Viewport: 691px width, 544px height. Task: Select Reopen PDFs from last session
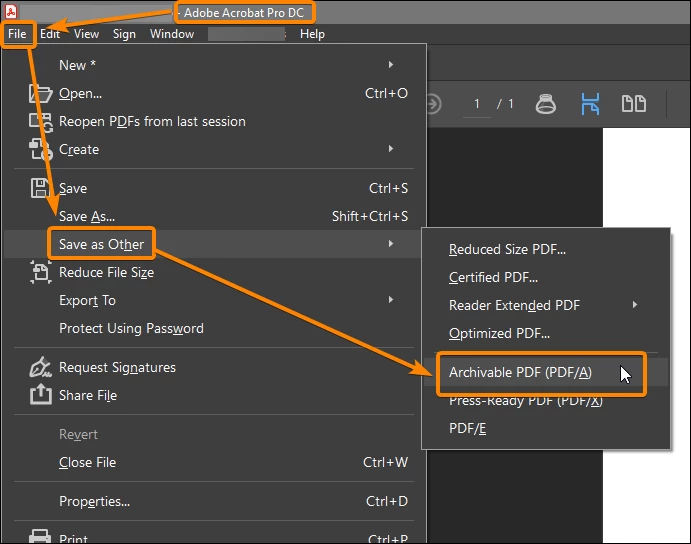pos(214,121)
